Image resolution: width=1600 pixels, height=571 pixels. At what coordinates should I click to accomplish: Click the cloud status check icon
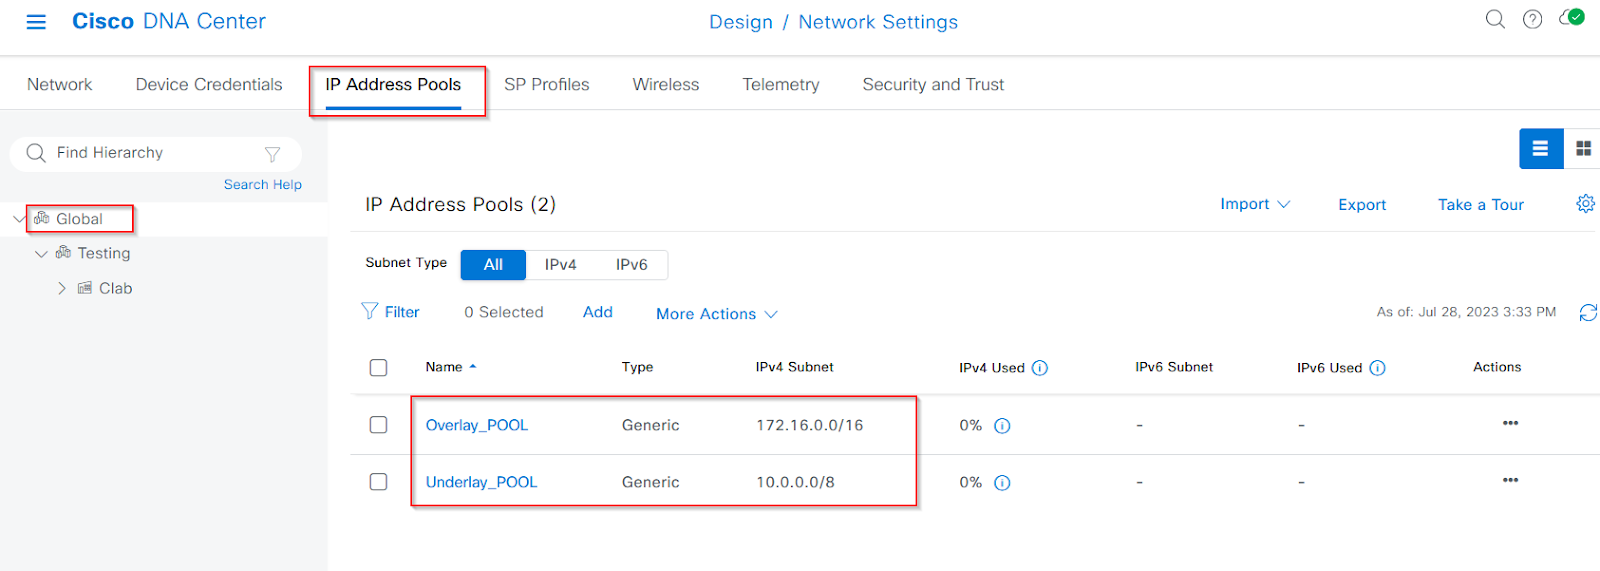pyautogui.click(x=1572, y=18)
